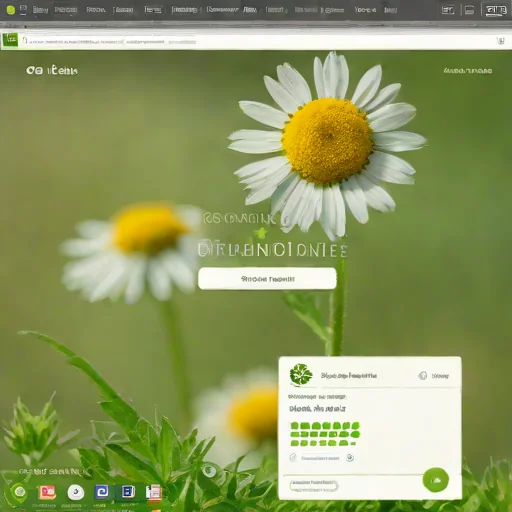Click the first green square in the card's grid
512x512 pixels.
(x=294, y=426)
